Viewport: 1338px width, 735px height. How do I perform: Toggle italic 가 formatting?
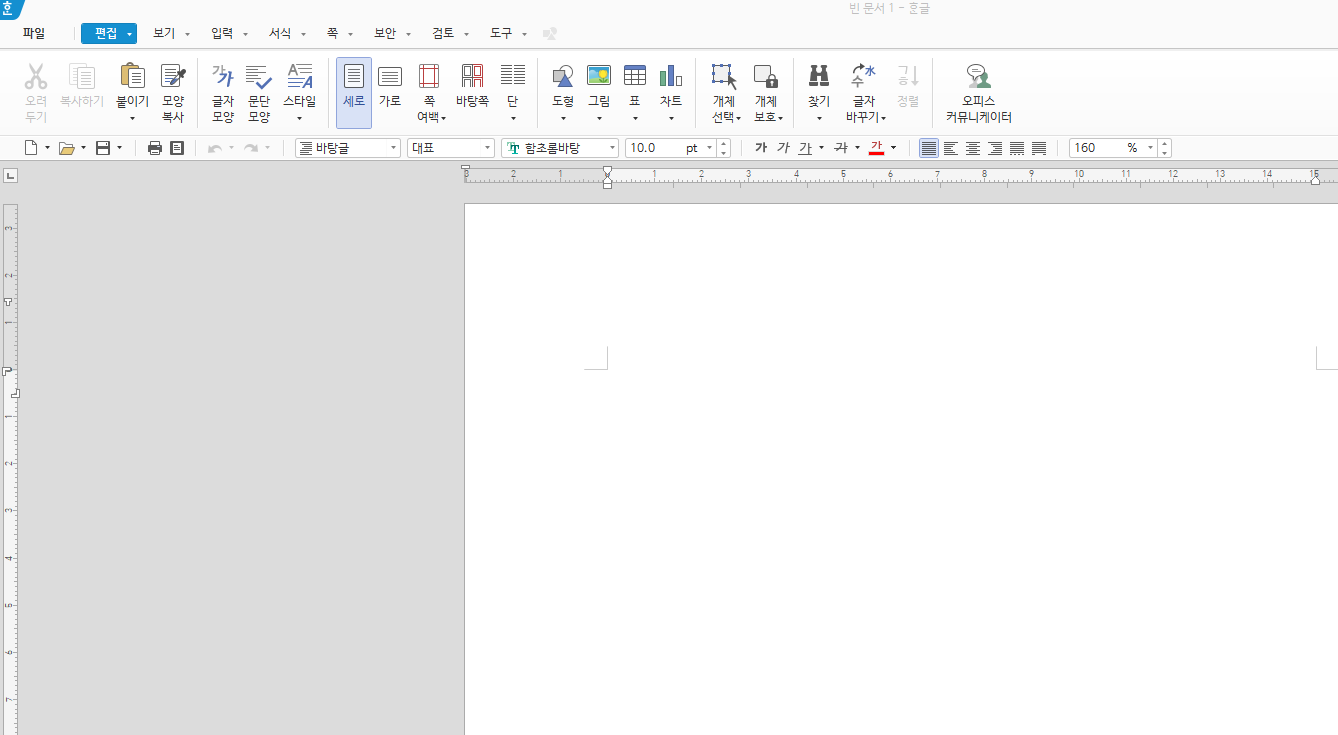coord(783,148)
